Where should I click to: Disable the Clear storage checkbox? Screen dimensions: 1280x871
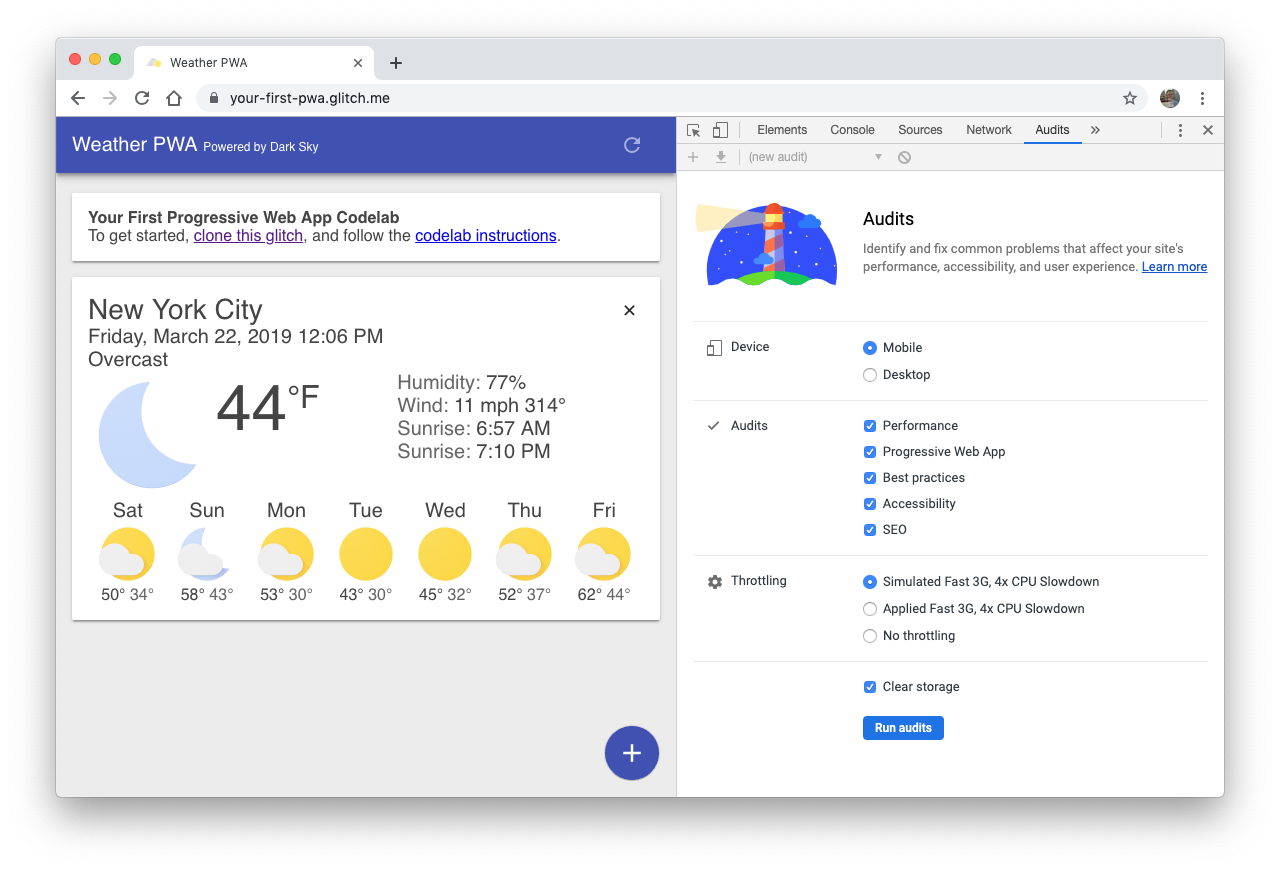[870, 687]
